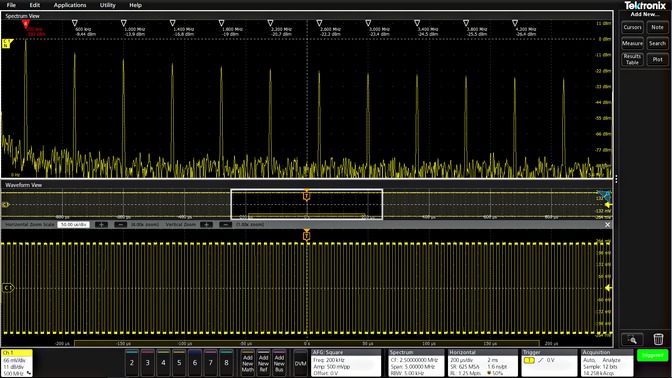Select the 3.800 MHz peak marker triangle
672x378 pixels.
click(x=465, y=23)
